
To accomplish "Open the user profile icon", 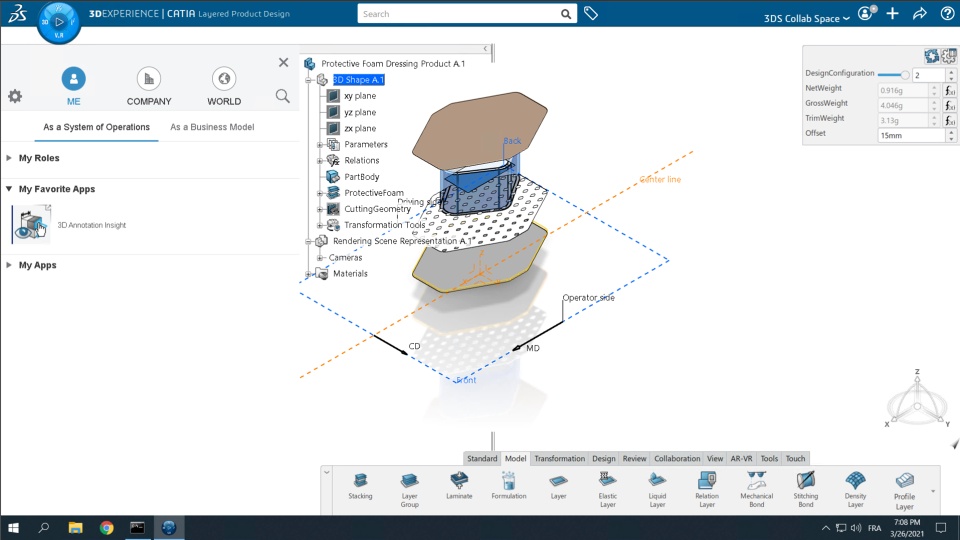I will coord(866,13).
